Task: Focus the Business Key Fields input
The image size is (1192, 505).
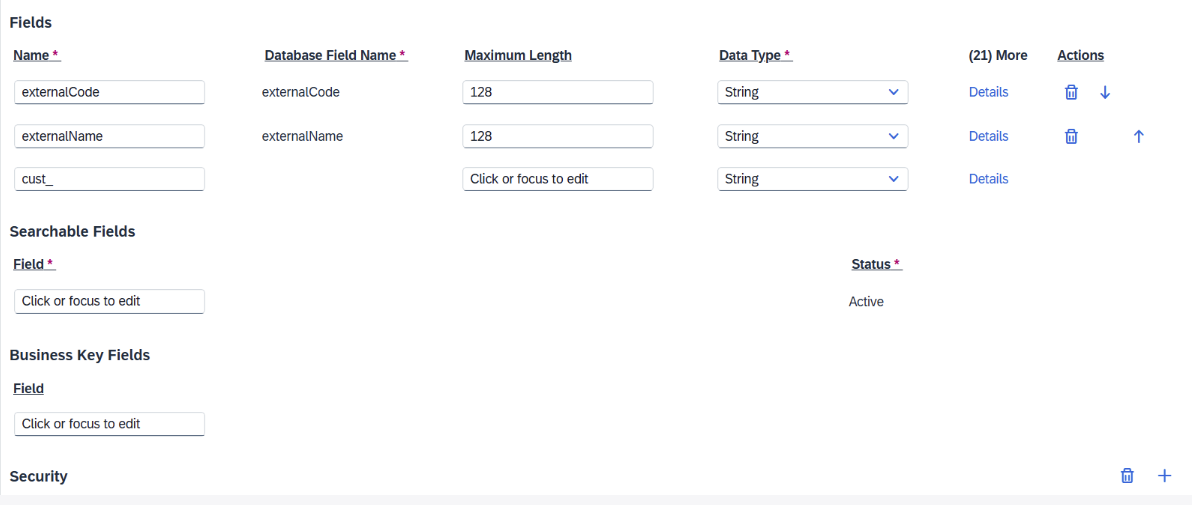Action: coord(109,424)
